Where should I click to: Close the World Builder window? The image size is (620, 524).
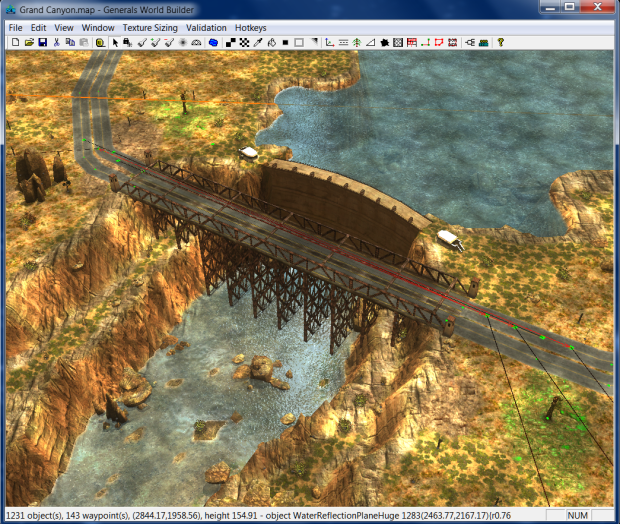[x=597, y=7]
